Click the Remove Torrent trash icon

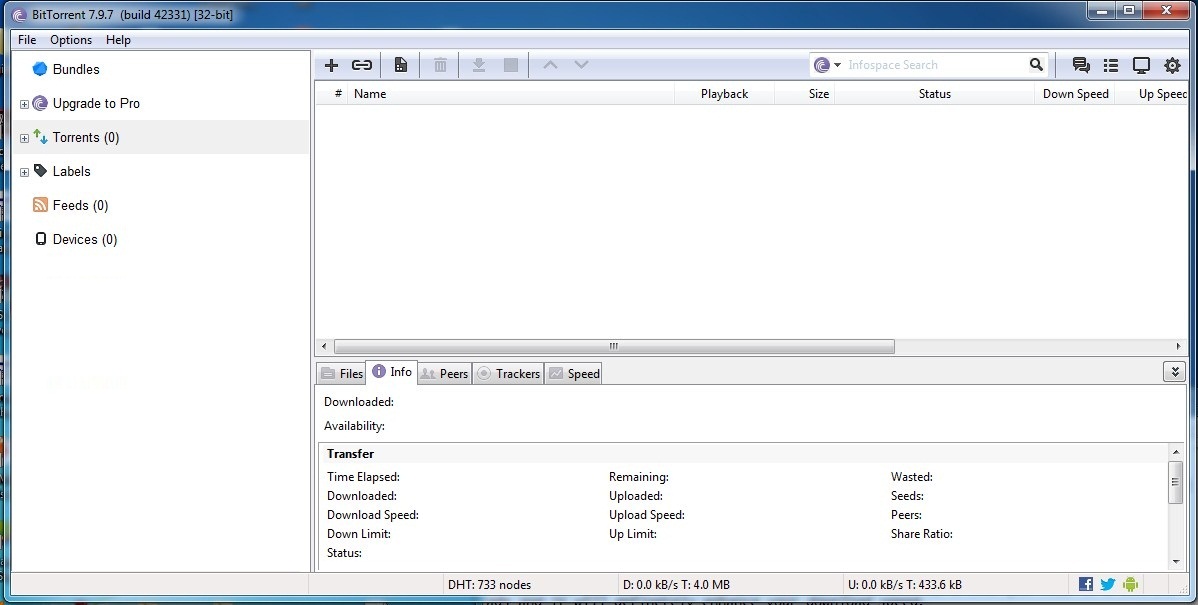click(x=440, y=65)
